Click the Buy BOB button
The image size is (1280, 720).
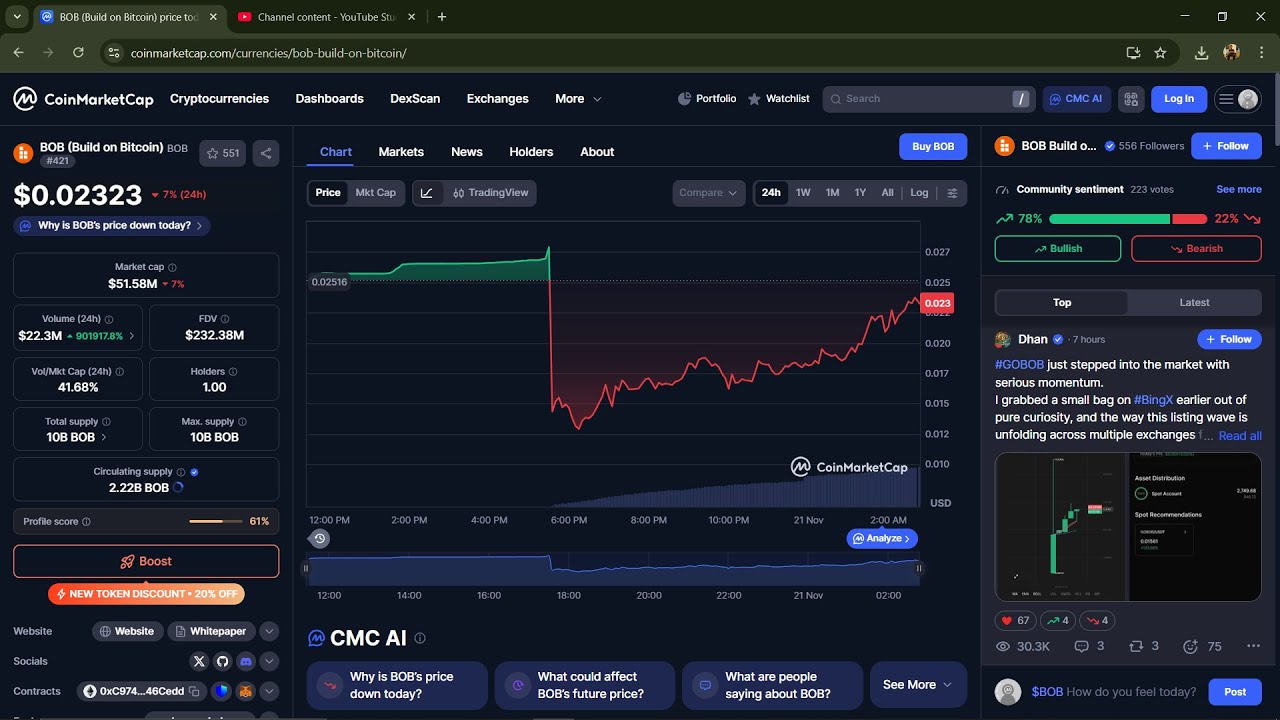pyautogui.click(x=933, y=146)
